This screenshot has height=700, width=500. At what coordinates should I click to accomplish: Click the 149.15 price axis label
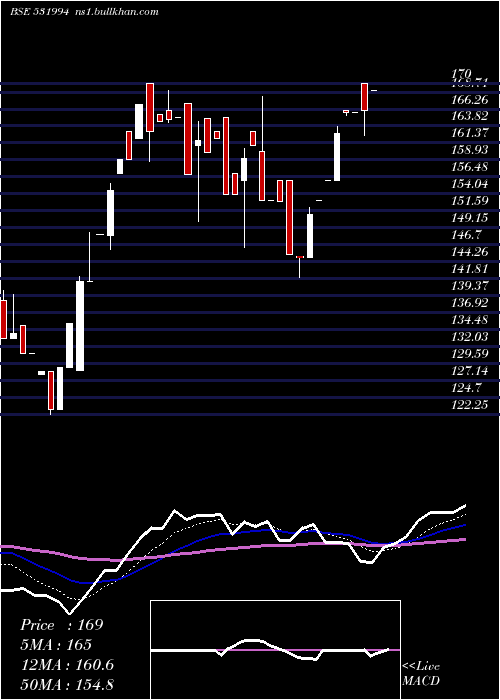pyautogui.click(x=470, y=218)
